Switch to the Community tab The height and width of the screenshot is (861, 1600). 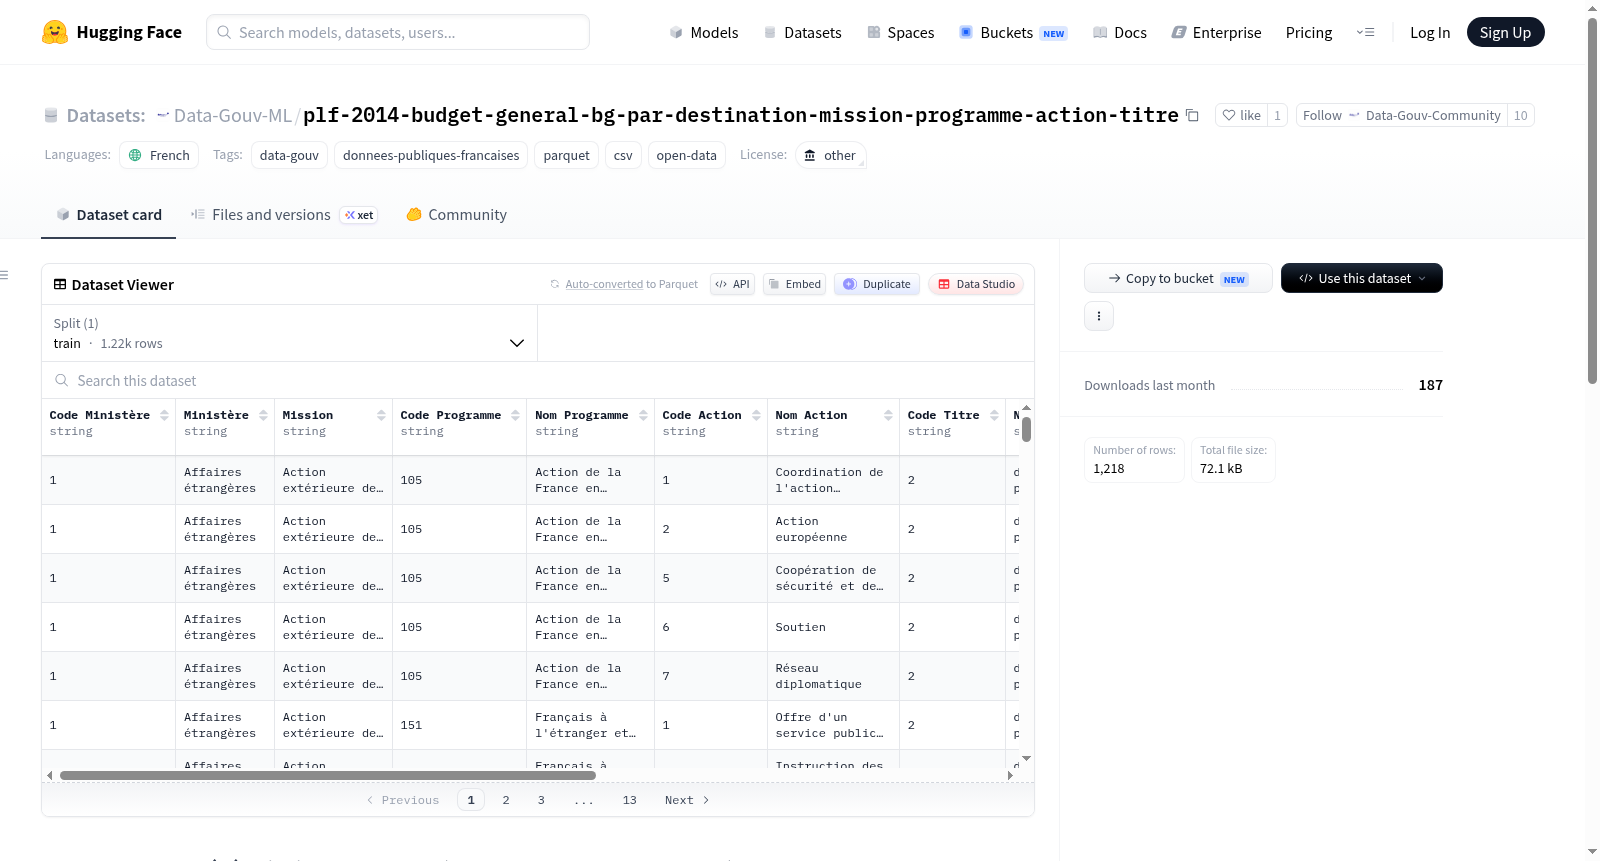(456, 214)
